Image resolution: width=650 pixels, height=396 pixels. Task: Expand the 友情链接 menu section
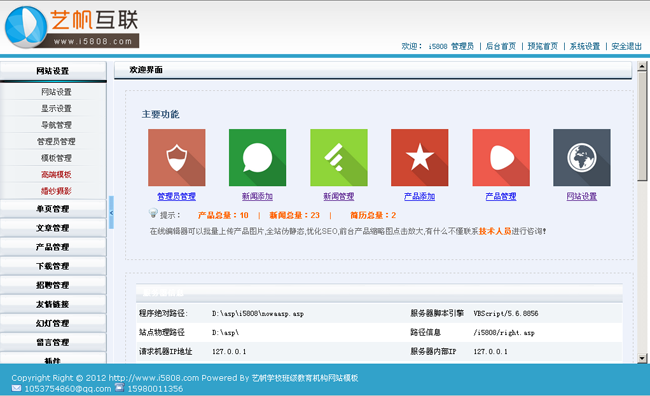53,304
